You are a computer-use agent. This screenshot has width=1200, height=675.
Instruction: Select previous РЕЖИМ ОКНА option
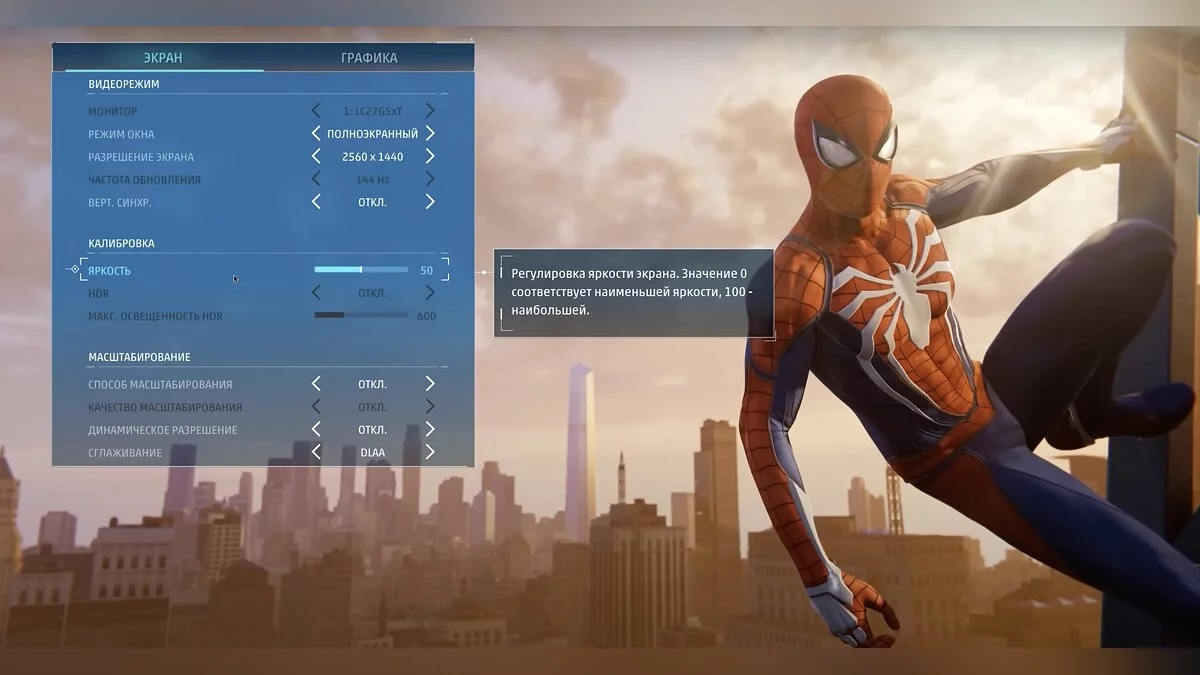coord(316,133)
